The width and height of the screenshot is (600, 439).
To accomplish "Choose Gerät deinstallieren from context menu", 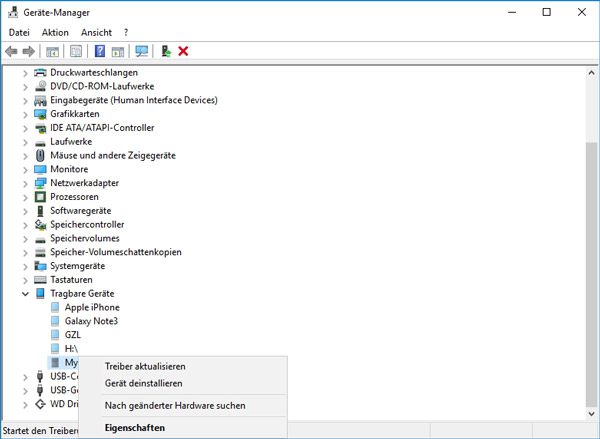I will 143,383.
